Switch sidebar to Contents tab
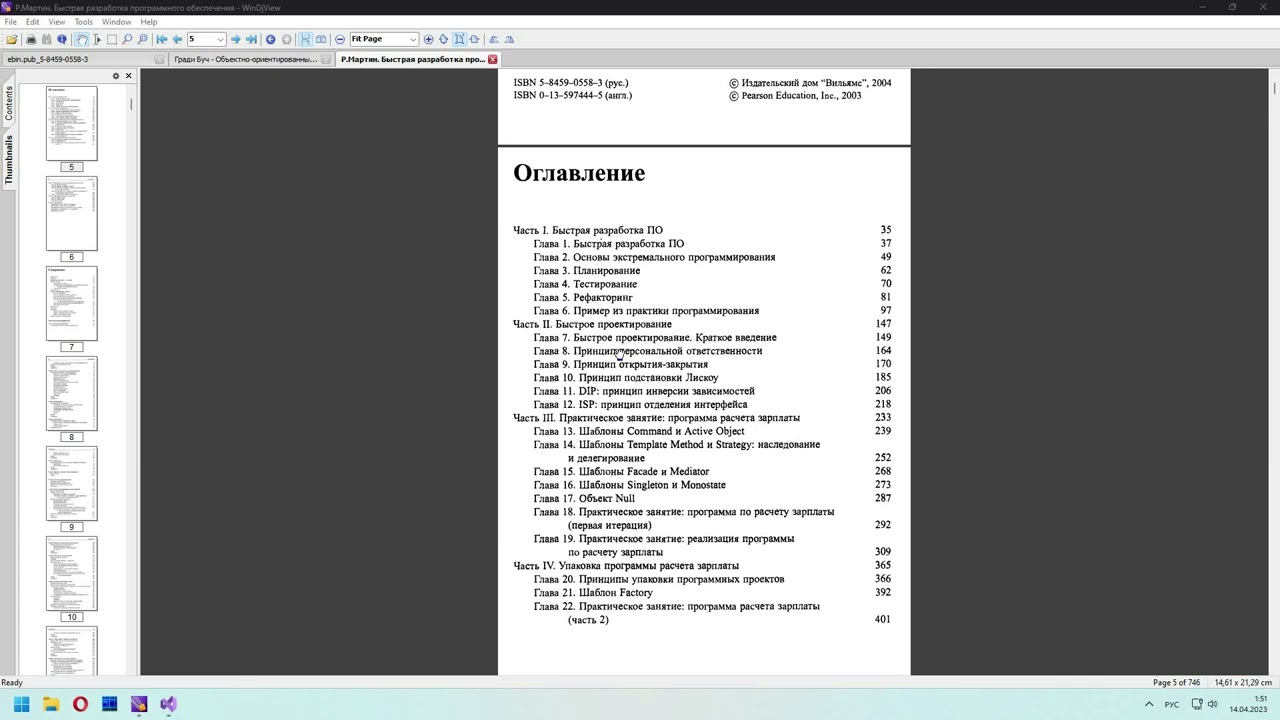Image resolution: width=1280 pixels, height=720 pixels. pos(9,104)
